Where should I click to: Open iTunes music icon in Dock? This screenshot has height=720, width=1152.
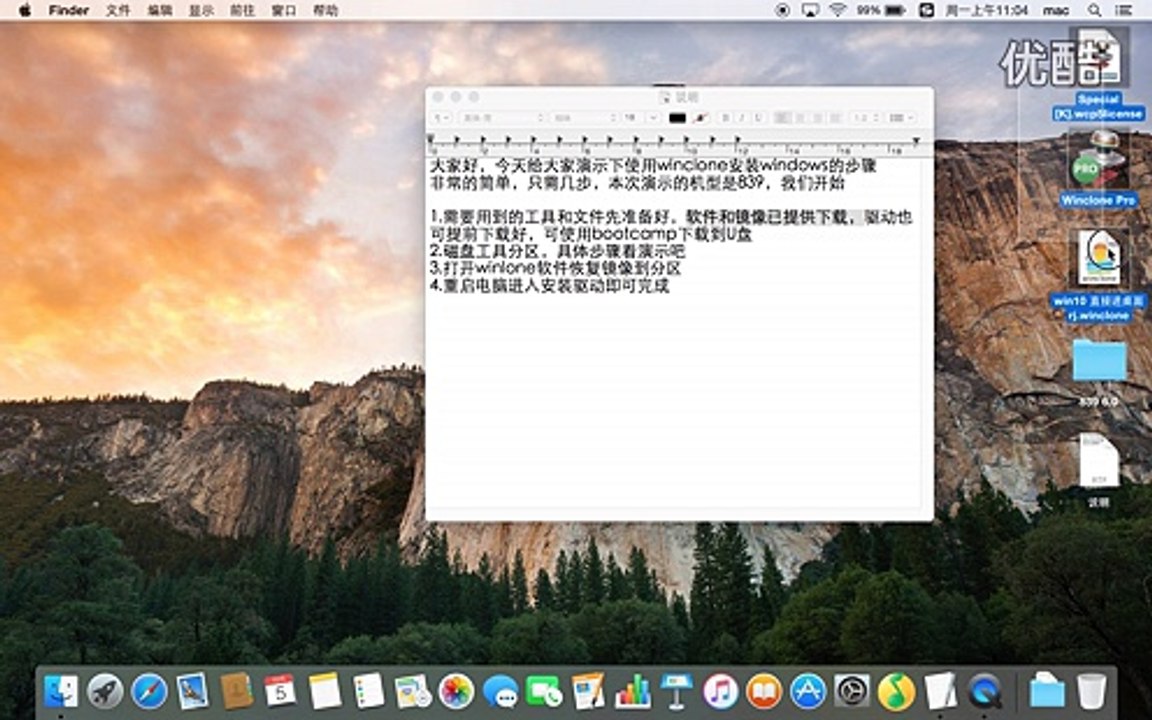coord(721,691)
